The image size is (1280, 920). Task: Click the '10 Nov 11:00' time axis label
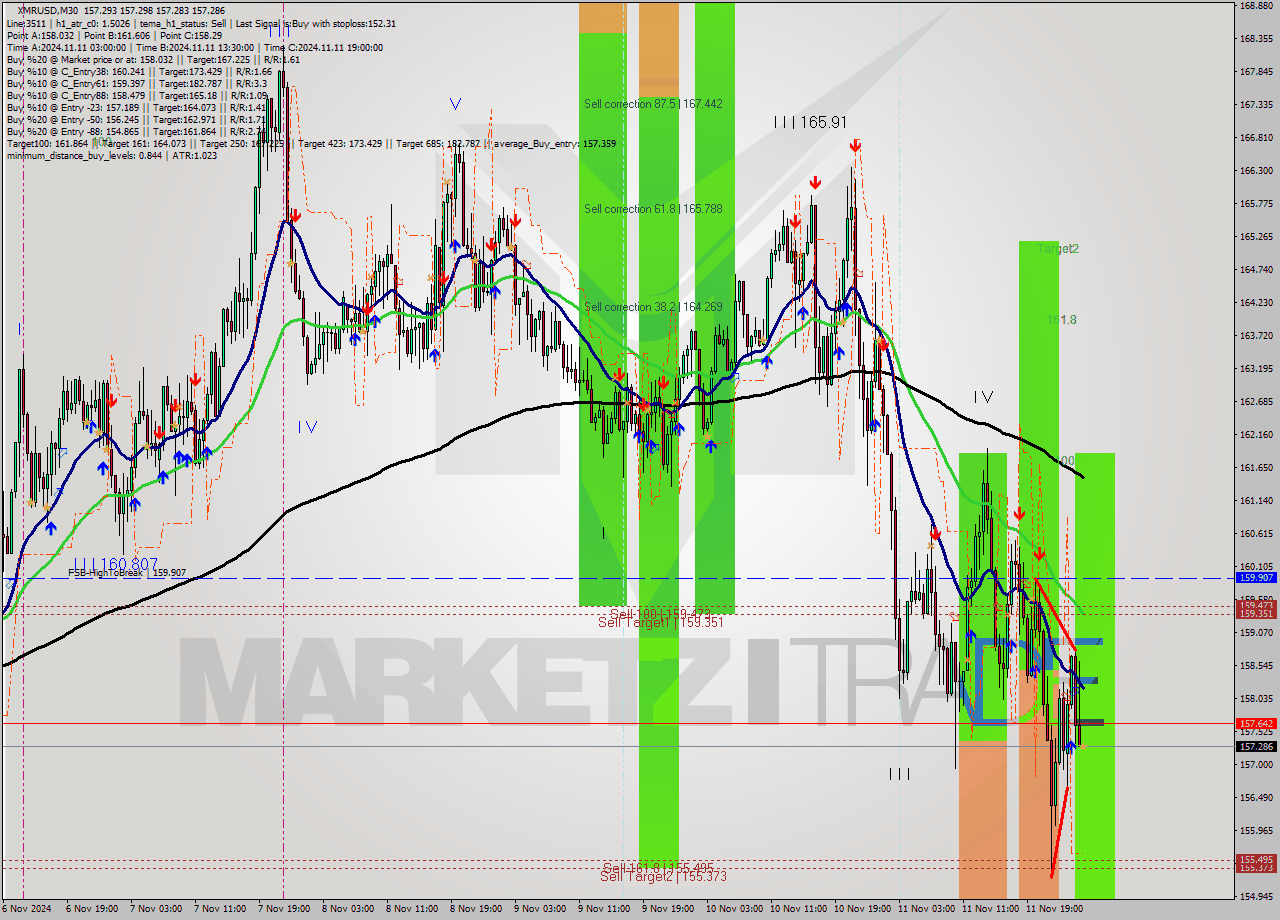click(x=798, y=909)
